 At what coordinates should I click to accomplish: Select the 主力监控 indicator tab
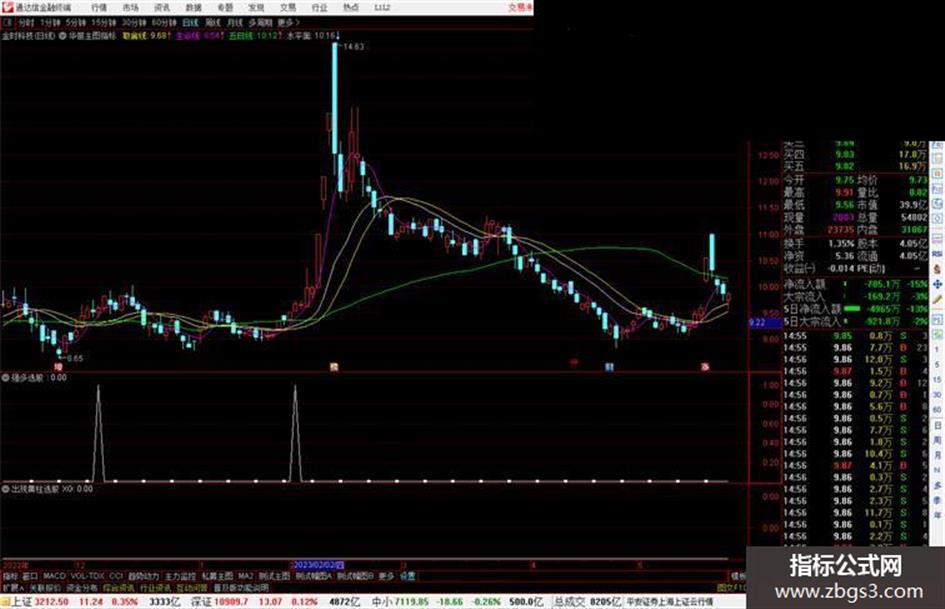pos(180,576)
